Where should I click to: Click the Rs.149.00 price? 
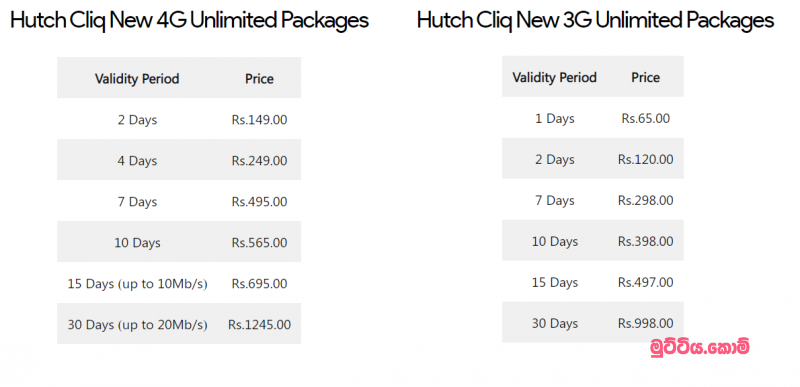tap(259, 120)
